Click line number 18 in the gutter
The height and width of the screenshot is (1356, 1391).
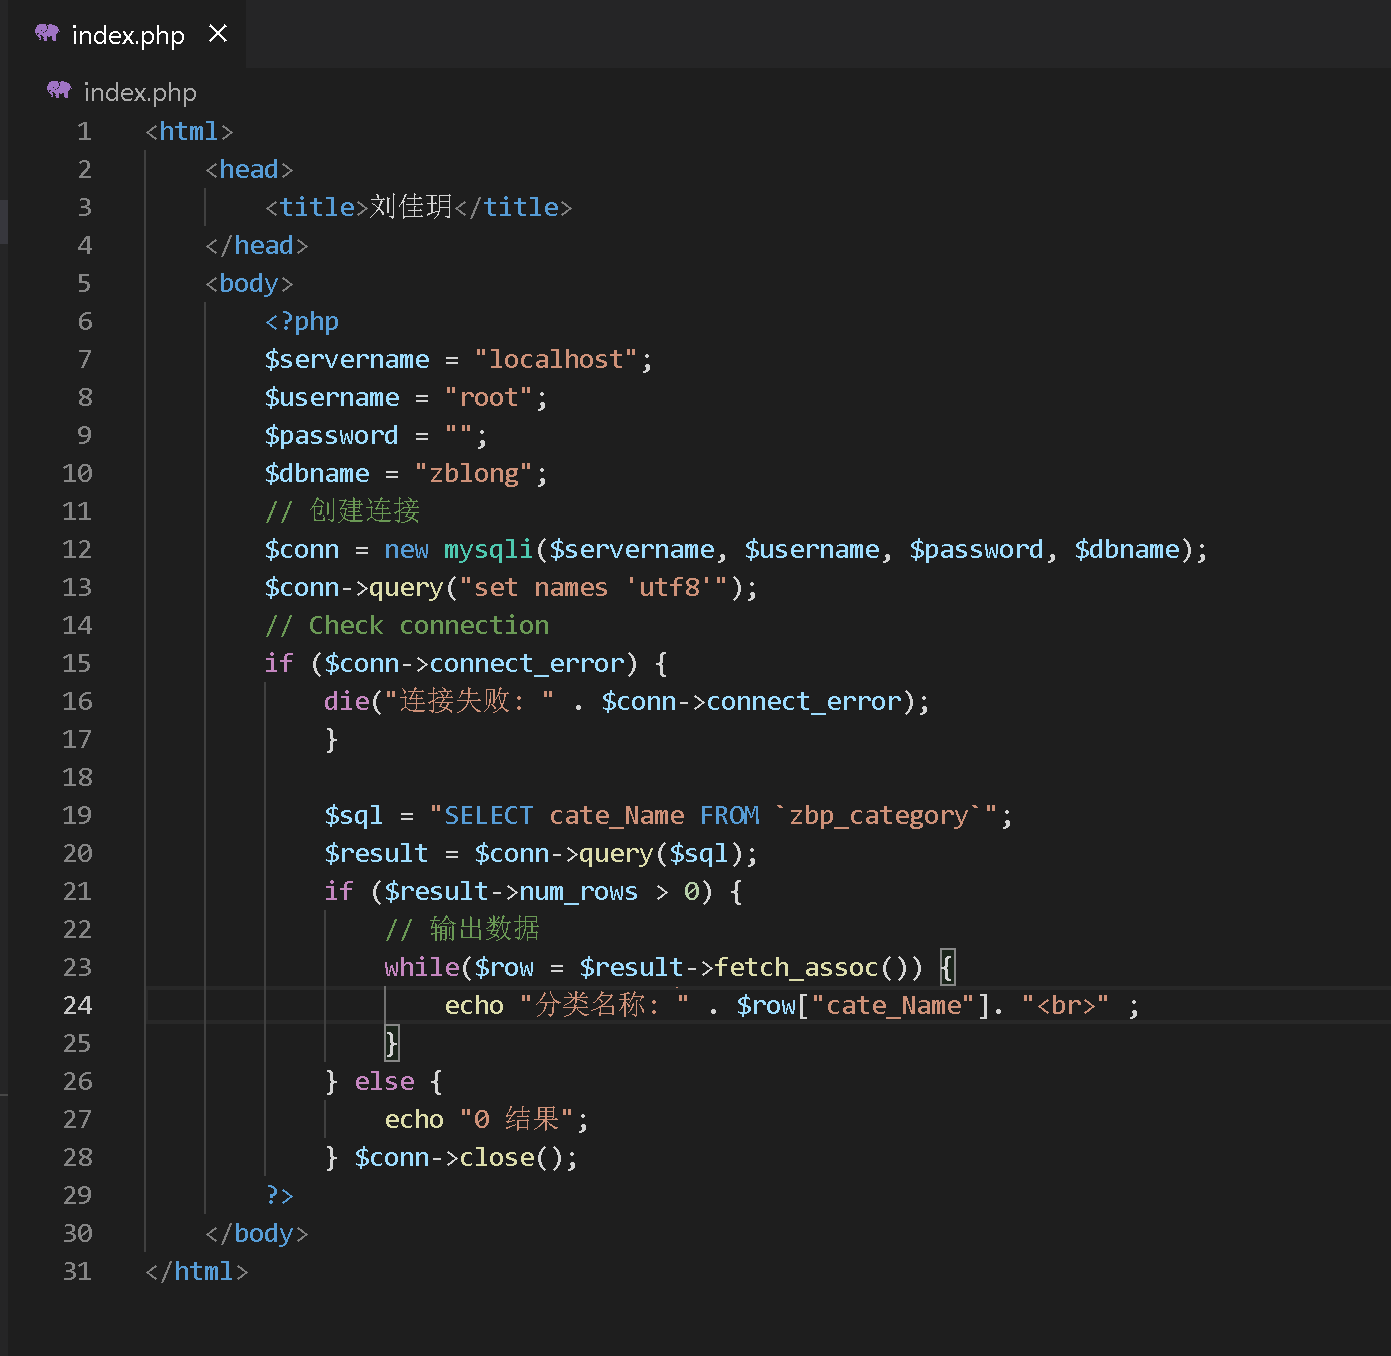[x=77, y=777]
